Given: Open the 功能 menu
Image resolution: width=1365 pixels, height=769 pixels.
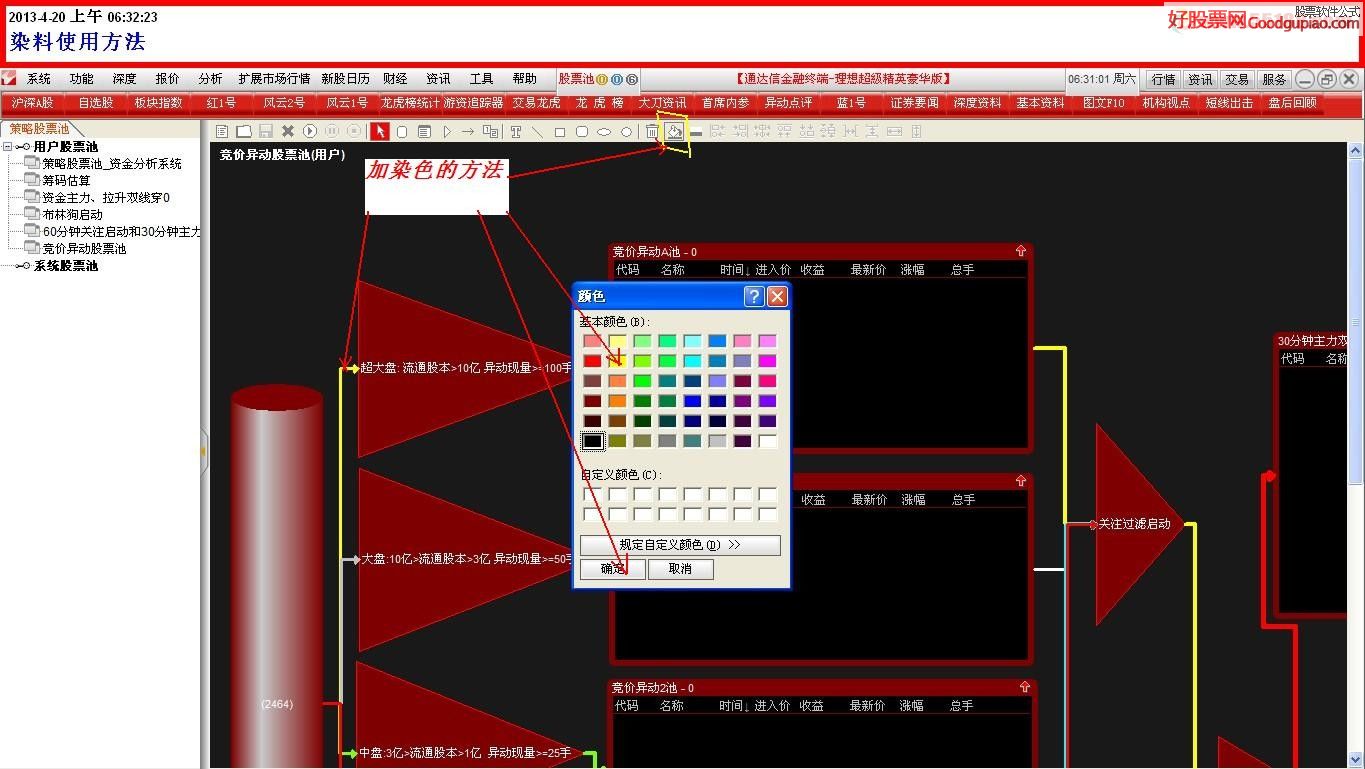Looking at the screenshot, I should coord(82,79).
